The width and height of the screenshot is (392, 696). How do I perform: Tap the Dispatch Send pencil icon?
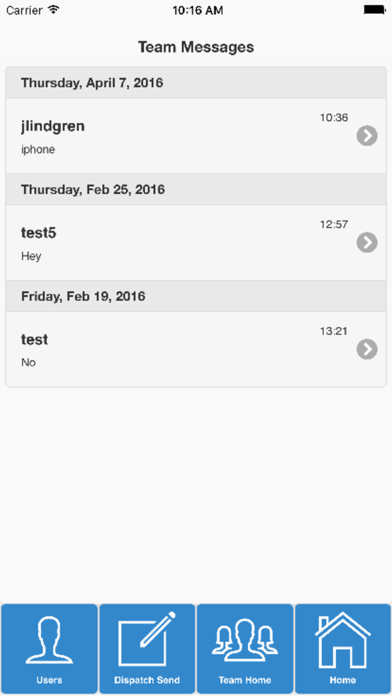147,639
